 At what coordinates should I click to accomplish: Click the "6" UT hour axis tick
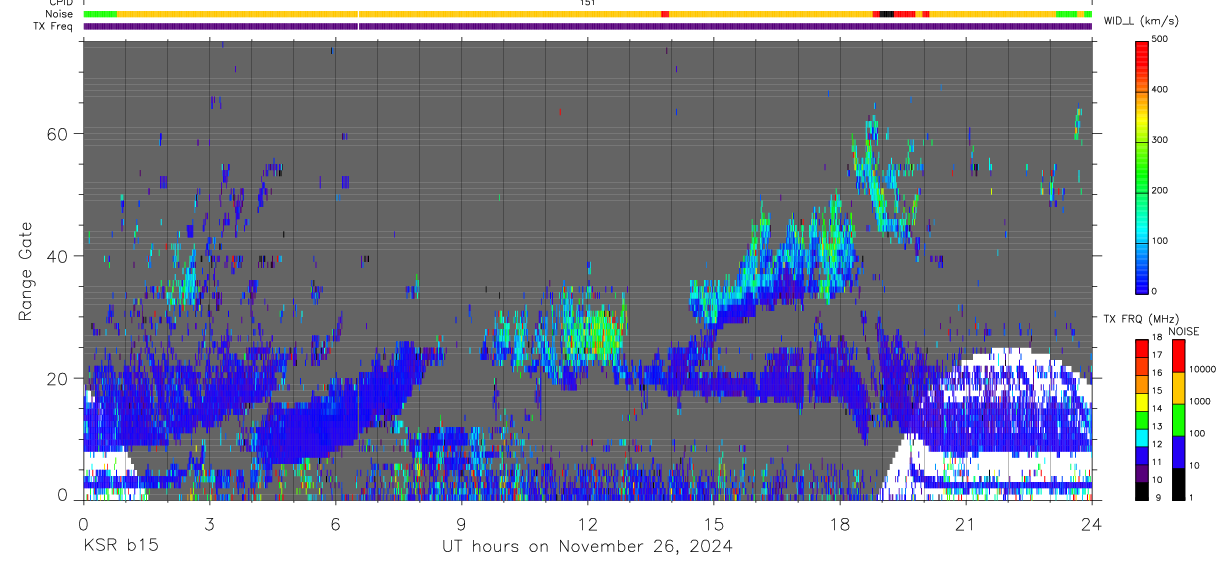click(x=335, y=523)
